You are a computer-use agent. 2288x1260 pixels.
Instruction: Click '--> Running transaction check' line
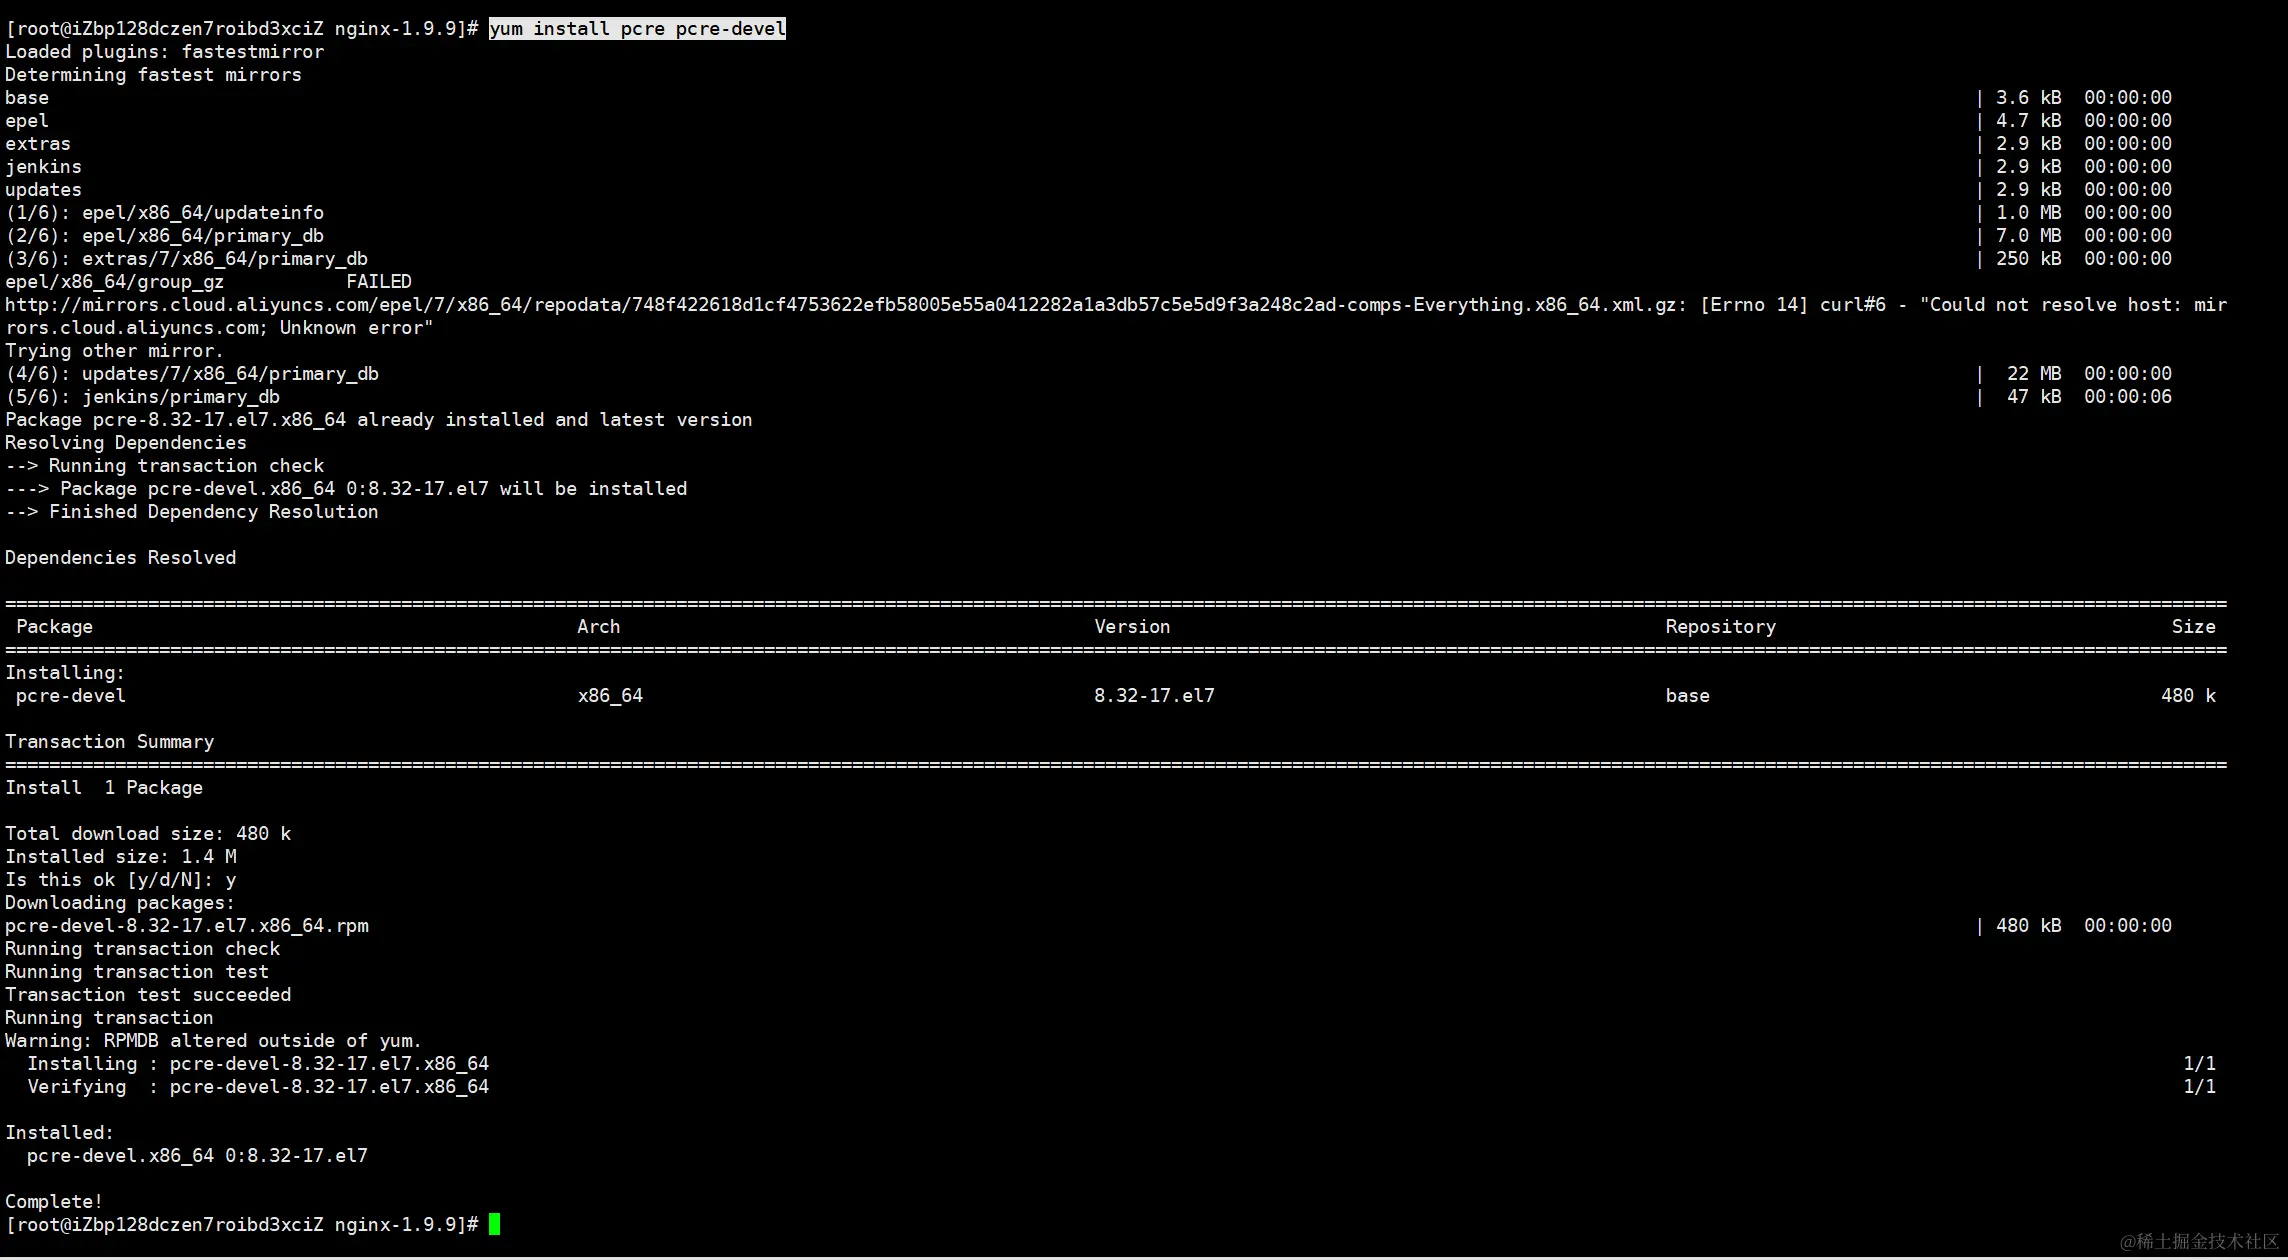tap(165, 466)
